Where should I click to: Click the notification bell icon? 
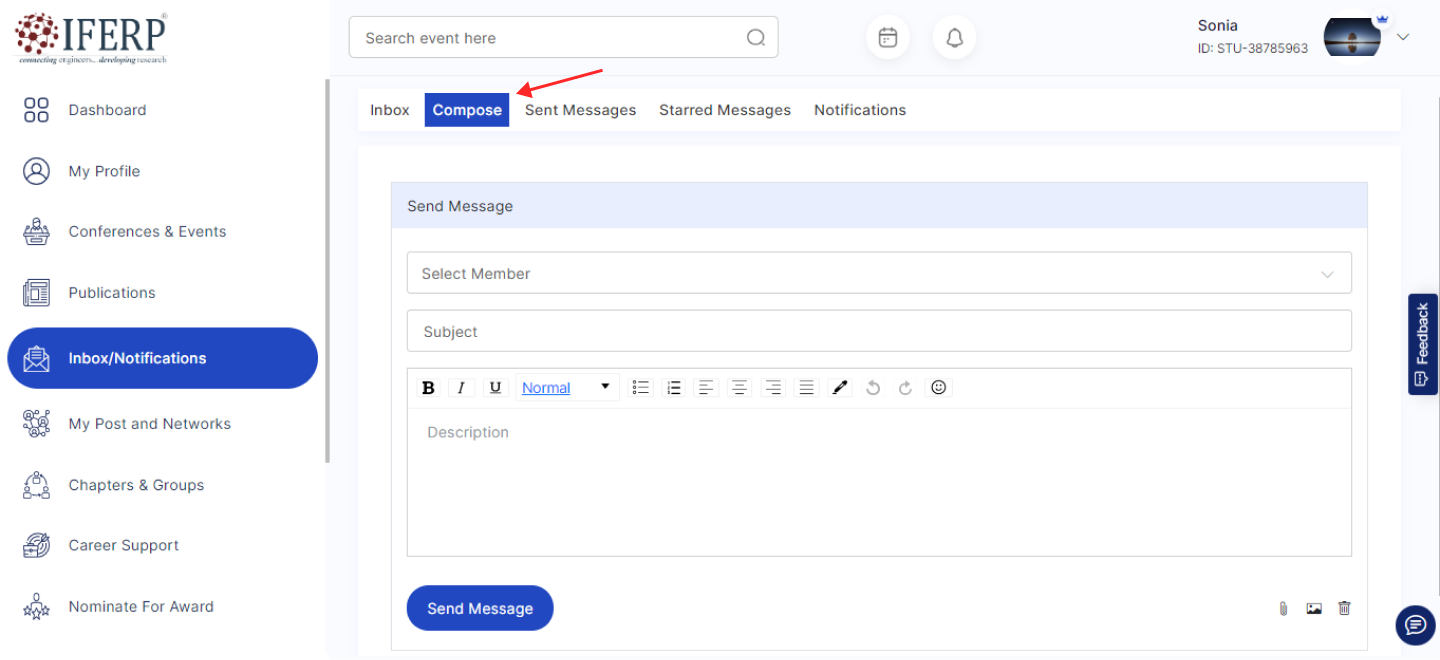954,38
